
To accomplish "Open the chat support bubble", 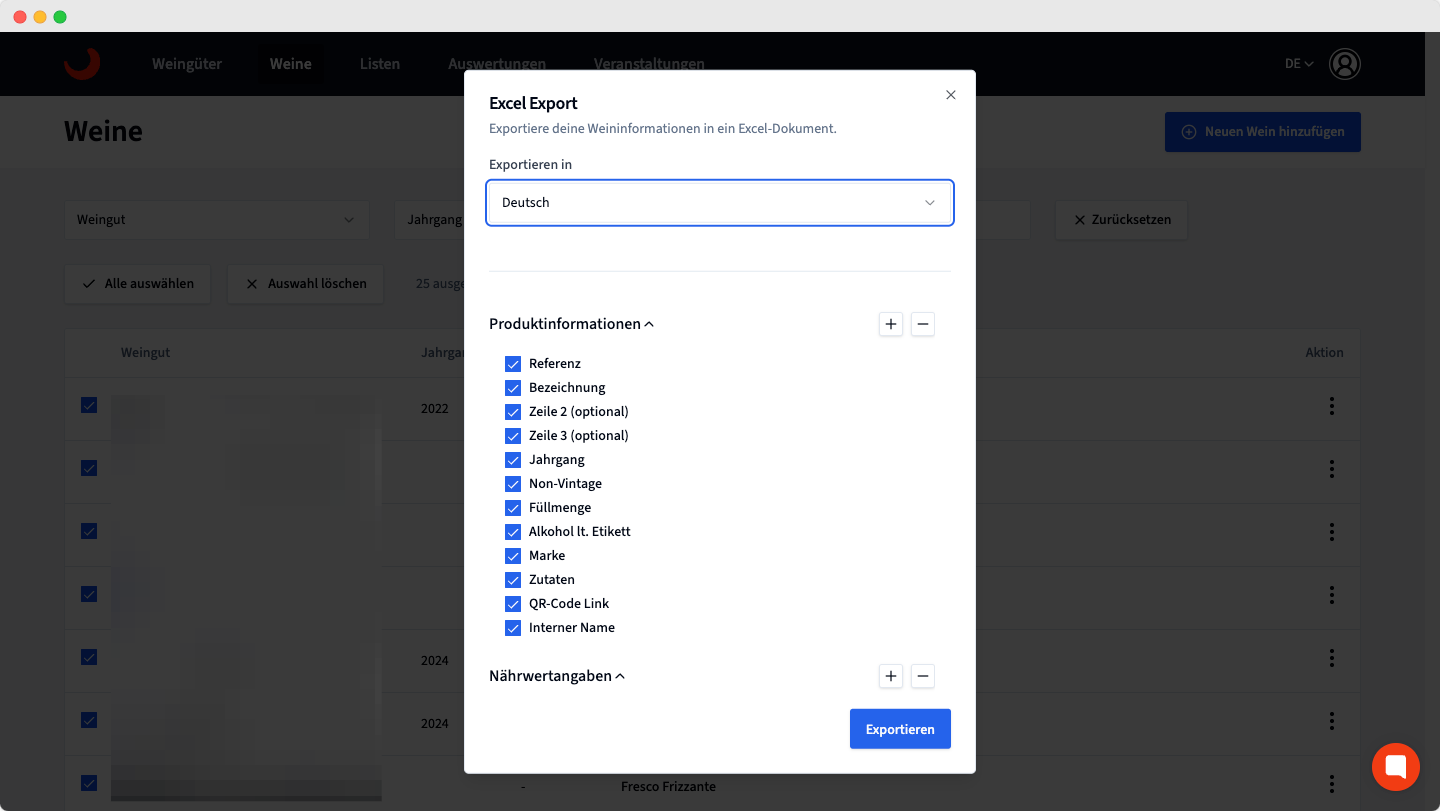I will tap(1396, 767).
